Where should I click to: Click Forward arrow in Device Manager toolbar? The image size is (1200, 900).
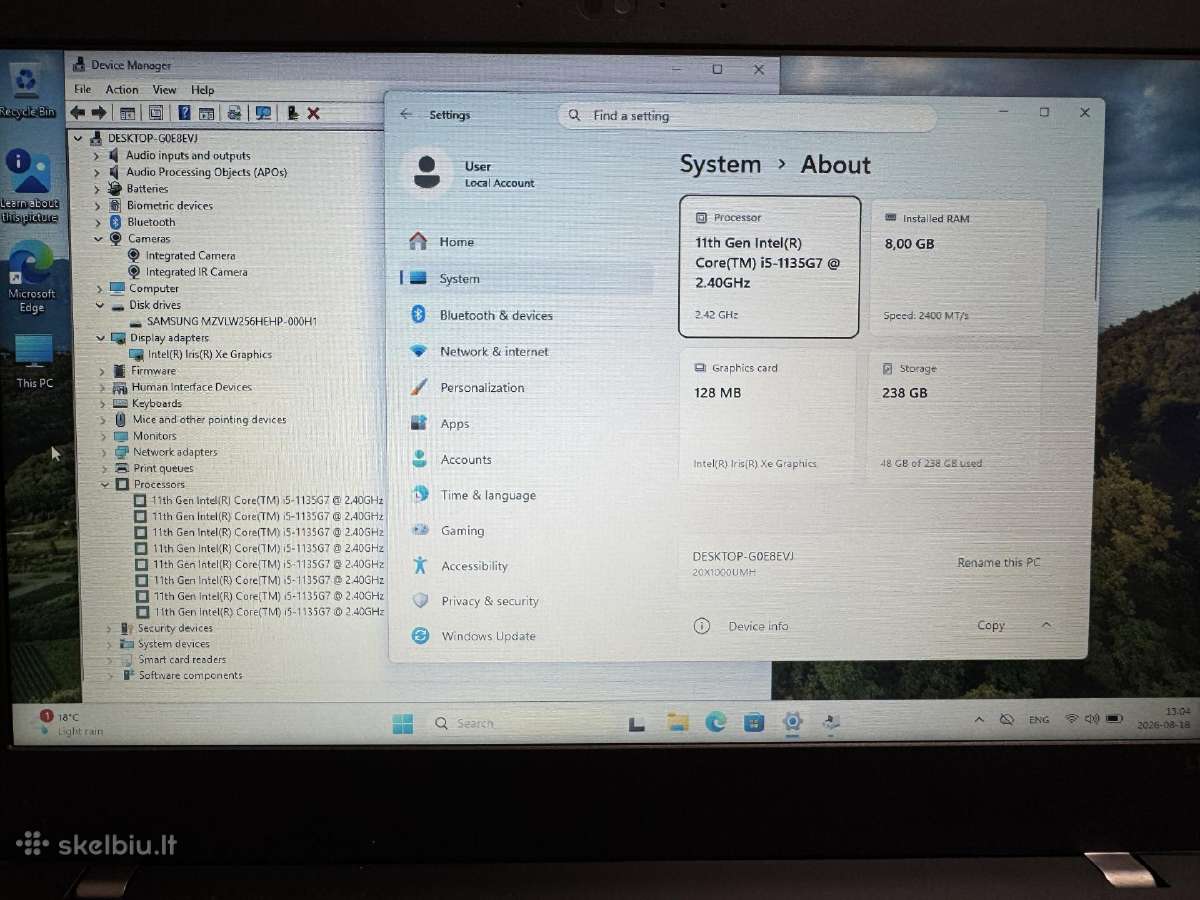(x=99, y=113)
